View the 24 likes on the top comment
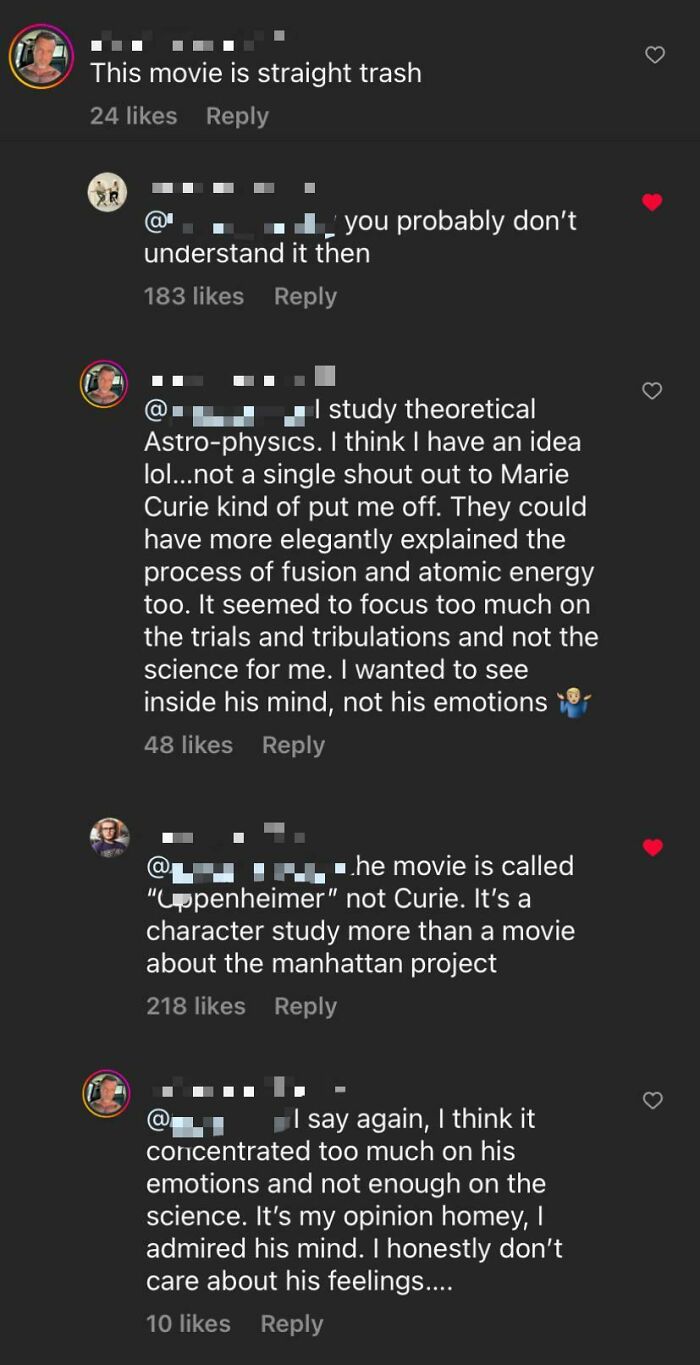 pyautogui.click(x=133, y=115)
